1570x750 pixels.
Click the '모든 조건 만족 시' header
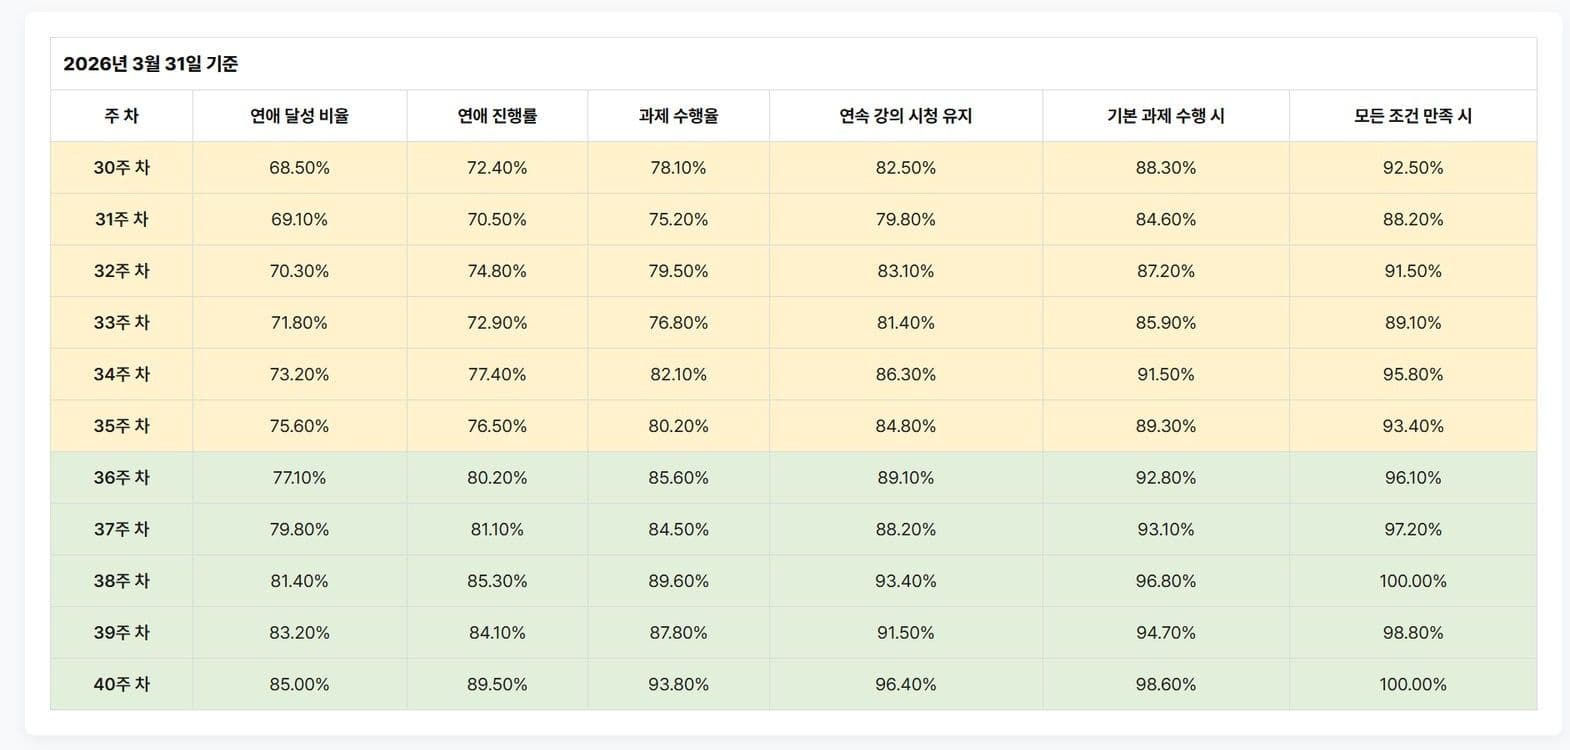point(1413,116)
